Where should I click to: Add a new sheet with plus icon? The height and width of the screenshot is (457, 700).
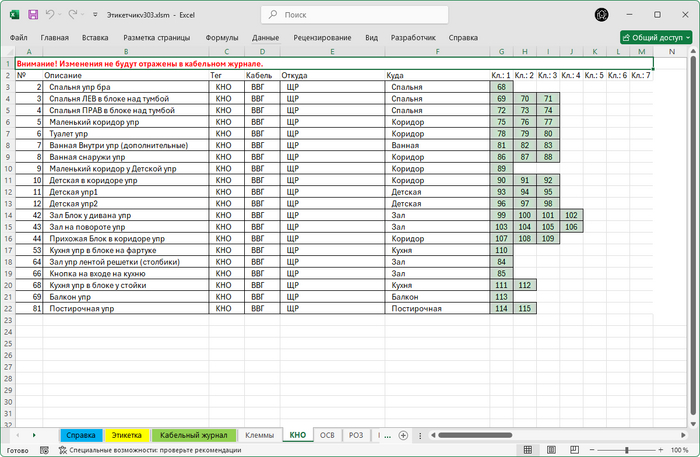click(403, 435)
